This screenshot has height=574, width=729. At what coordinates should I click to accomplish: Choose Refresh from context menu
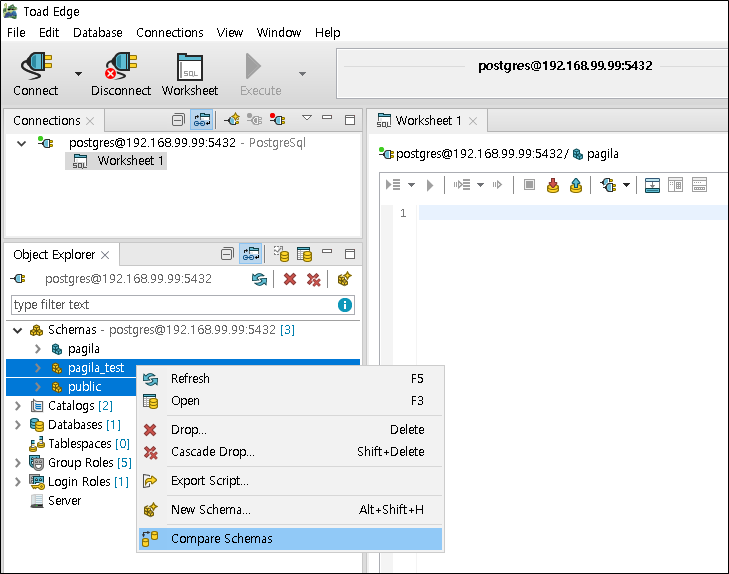coord(290,379)
